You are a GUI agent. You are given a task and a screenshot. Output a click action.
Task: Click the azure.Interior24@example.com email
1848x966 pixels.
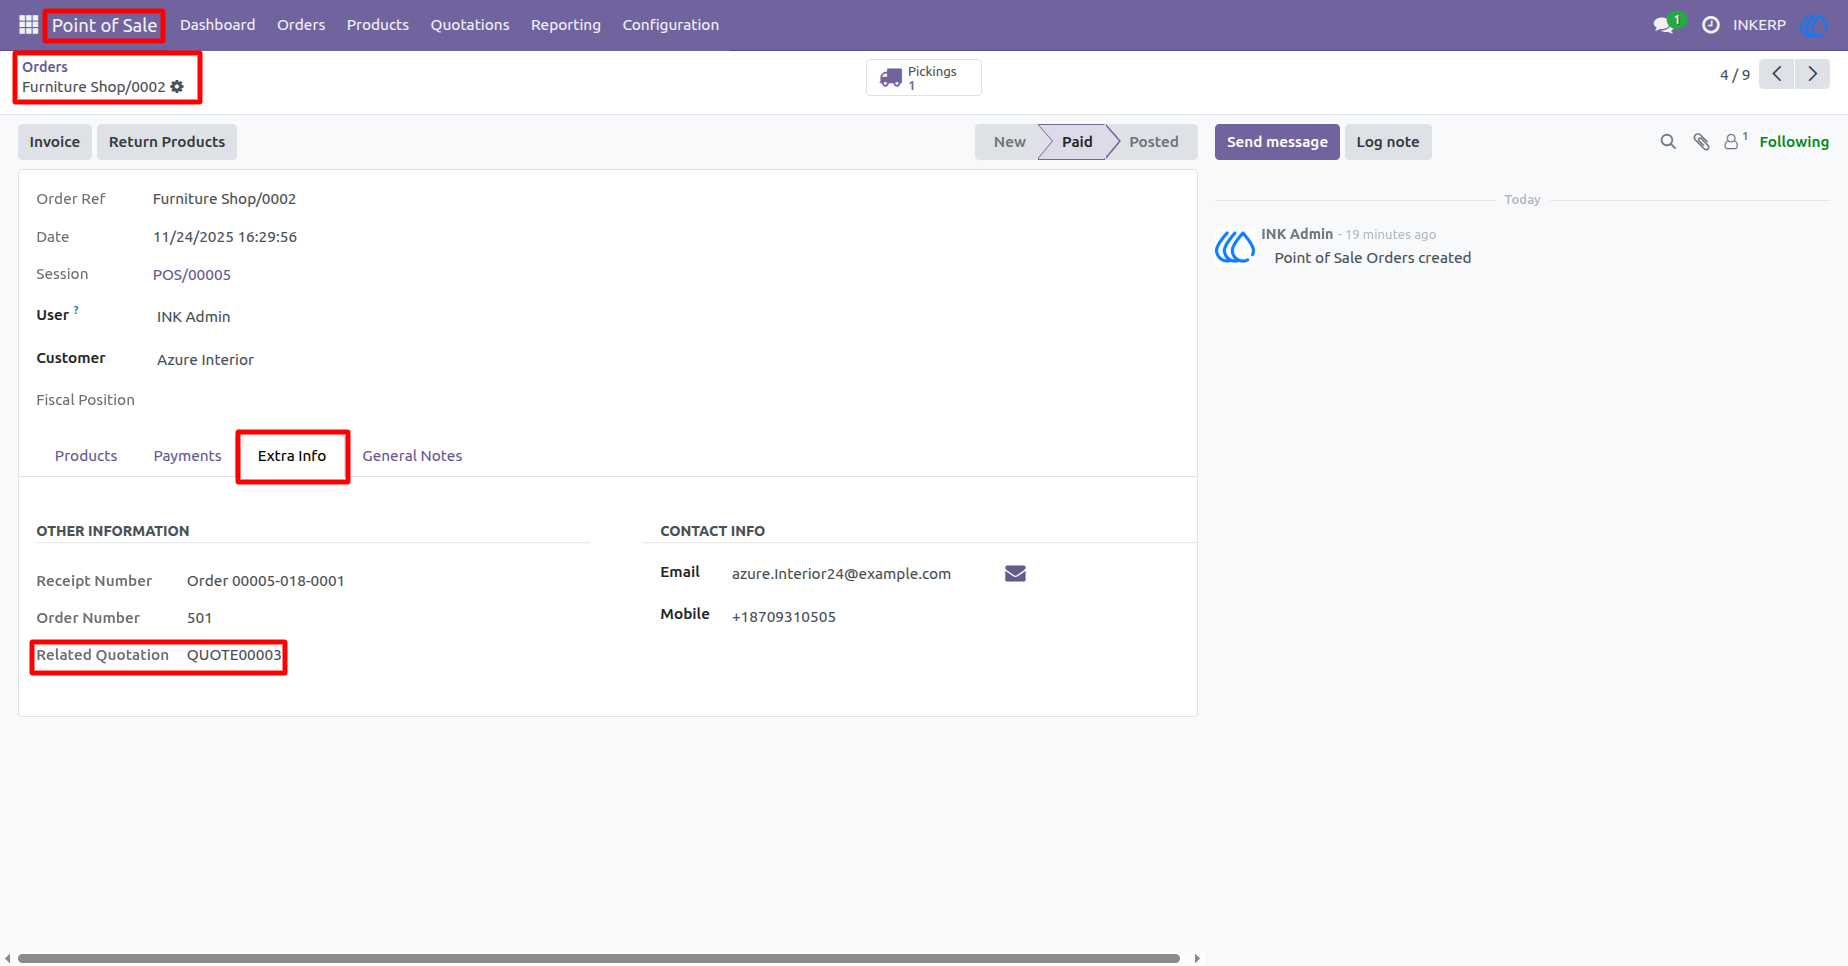tap(841, 574)
